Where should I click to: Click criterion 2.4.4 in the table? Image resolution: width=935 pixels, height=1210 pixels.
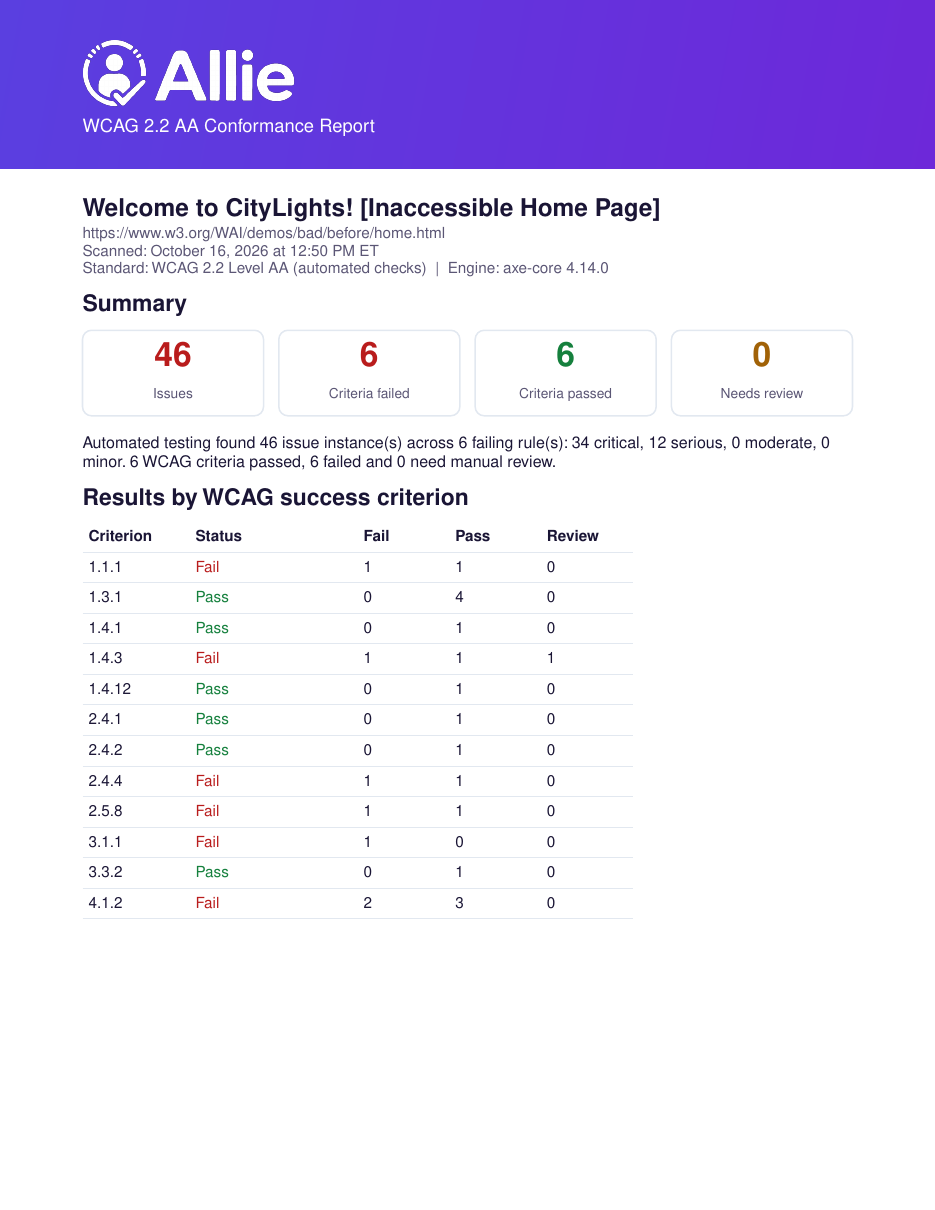pos(105,781)
